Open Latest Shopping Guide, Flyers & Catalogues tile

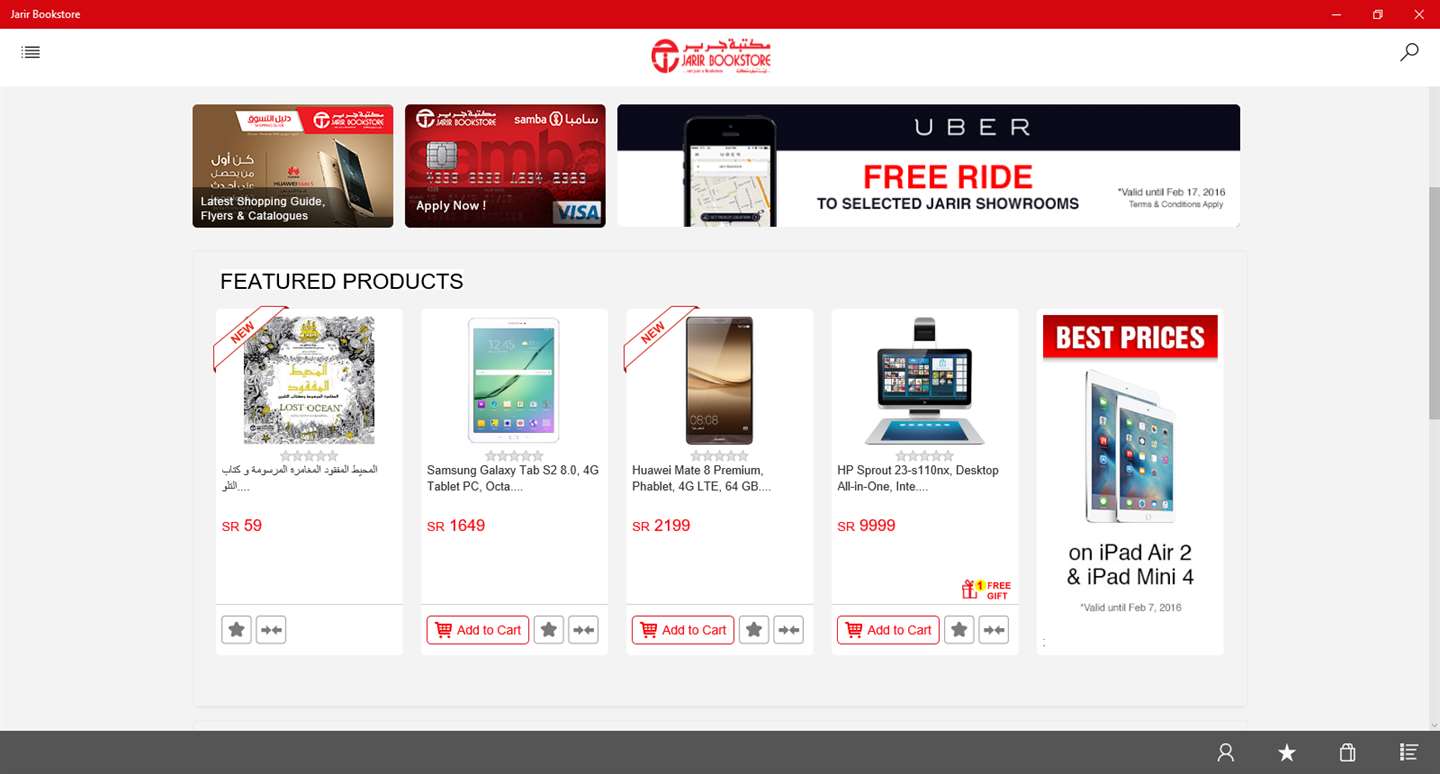[293, 166]
